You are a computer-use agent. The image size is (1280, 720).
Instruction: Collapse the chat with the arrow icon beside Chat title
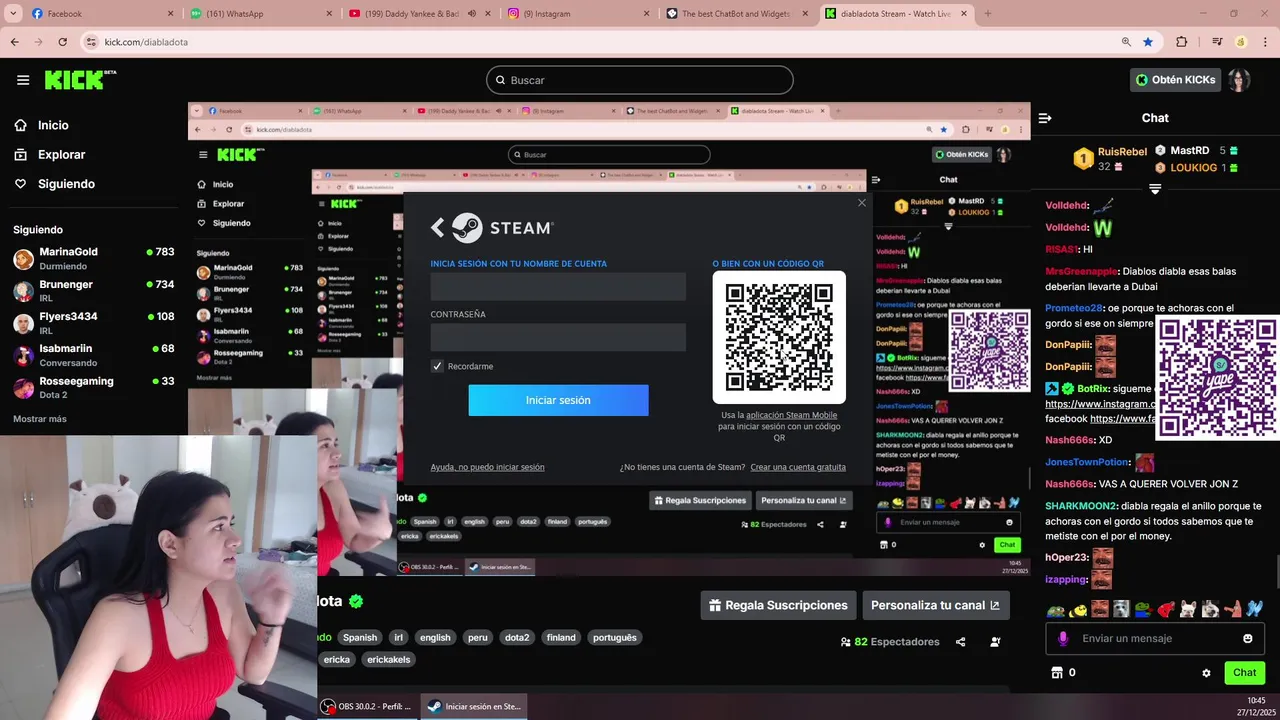(x=1045, y=118)
